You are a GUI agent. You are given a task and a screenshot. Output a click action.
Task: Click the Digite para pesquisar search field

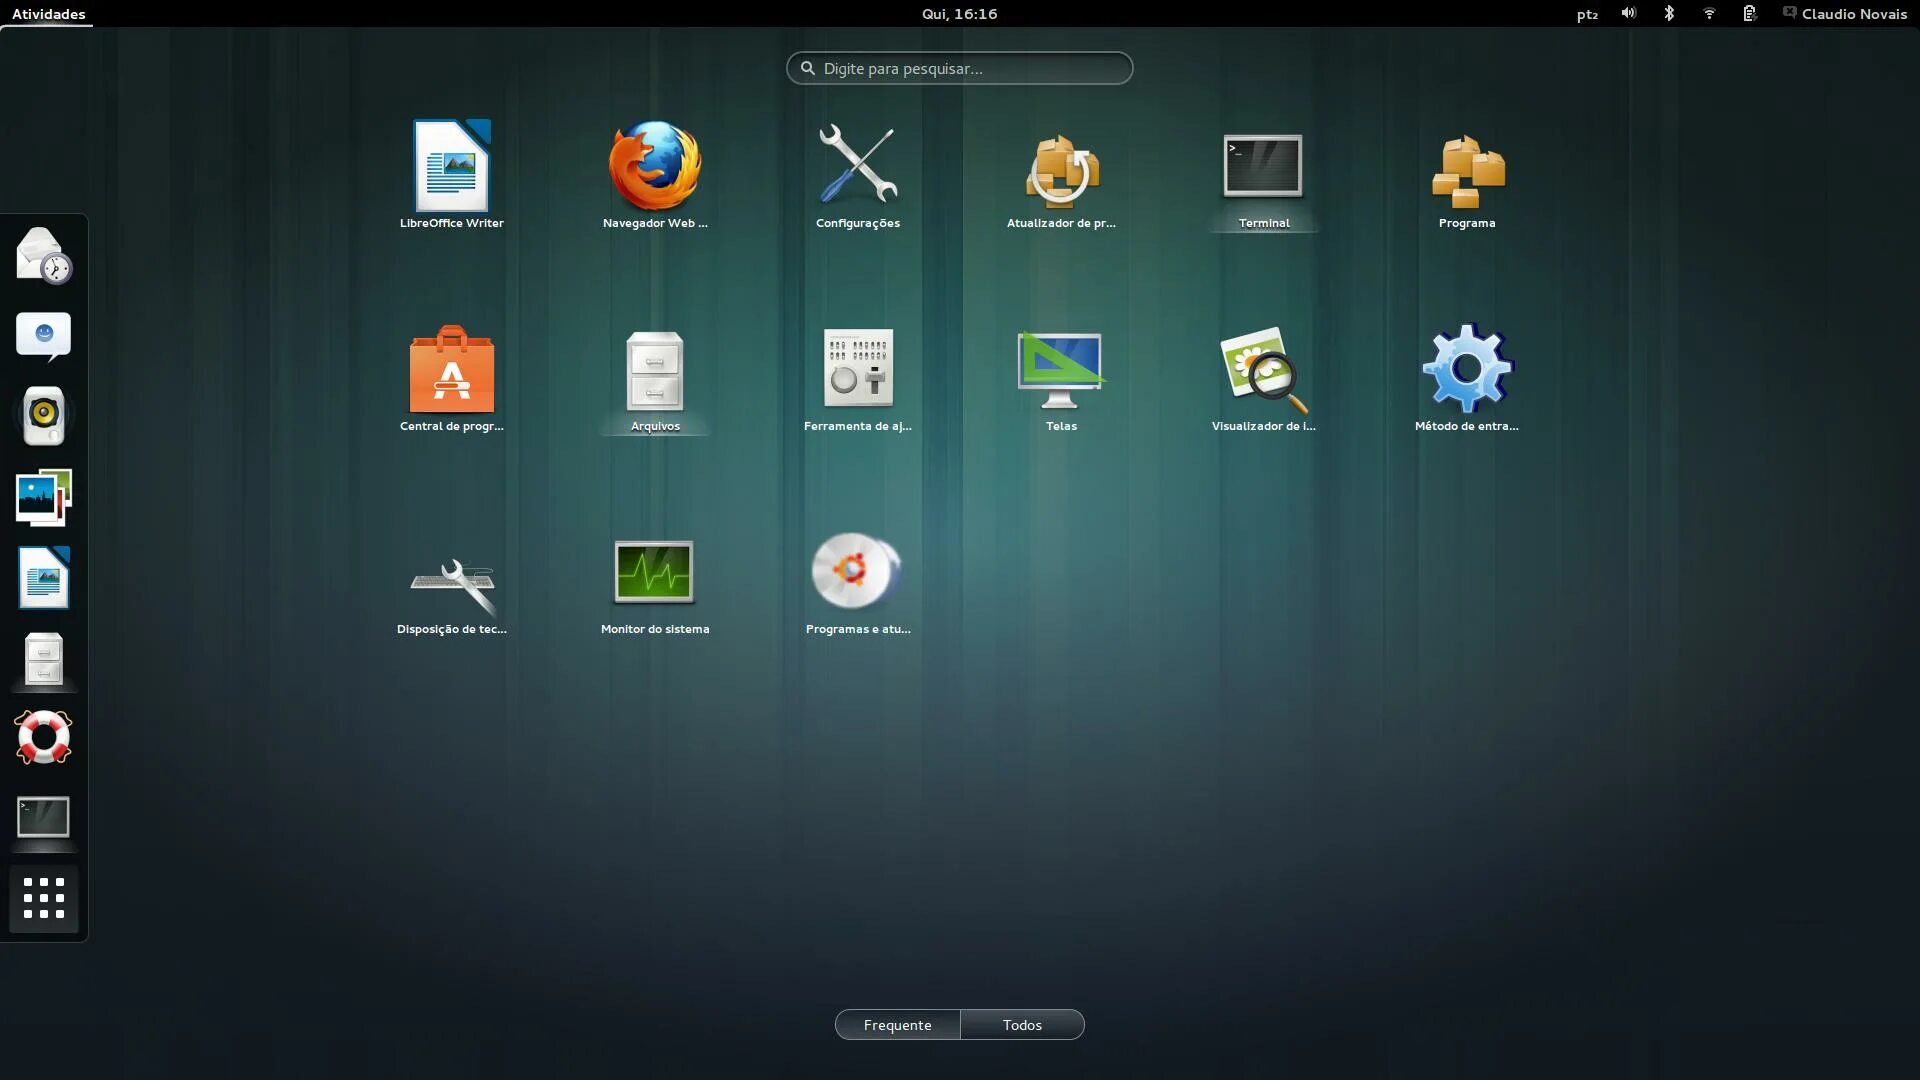(959, 68)
